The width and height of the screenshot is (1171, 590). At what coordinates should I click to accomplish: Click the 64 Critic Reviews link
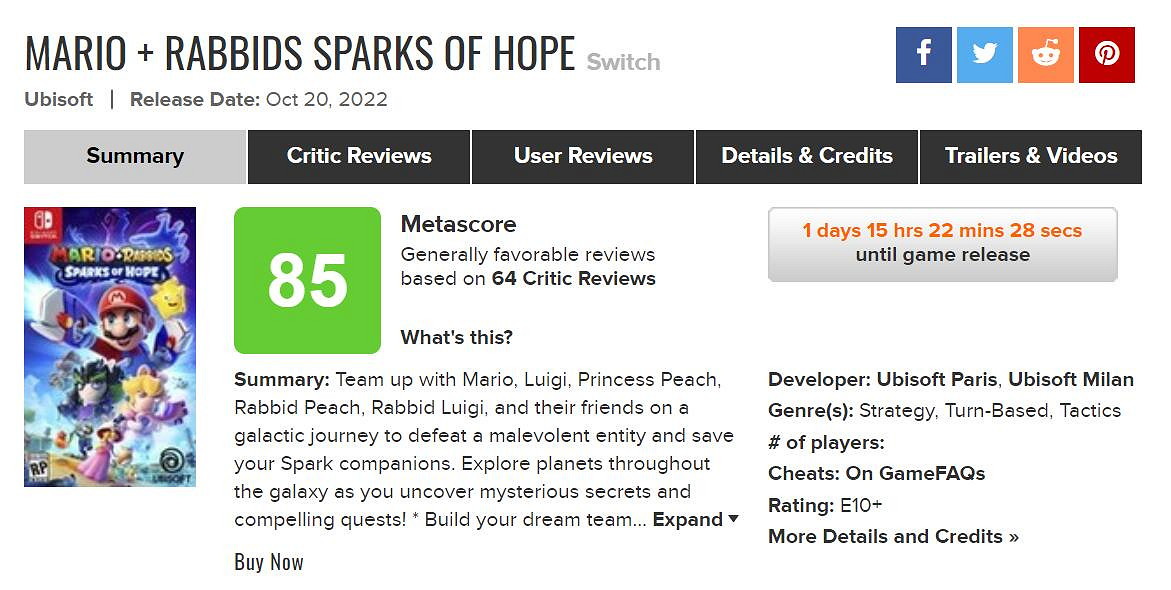point(573,279)
